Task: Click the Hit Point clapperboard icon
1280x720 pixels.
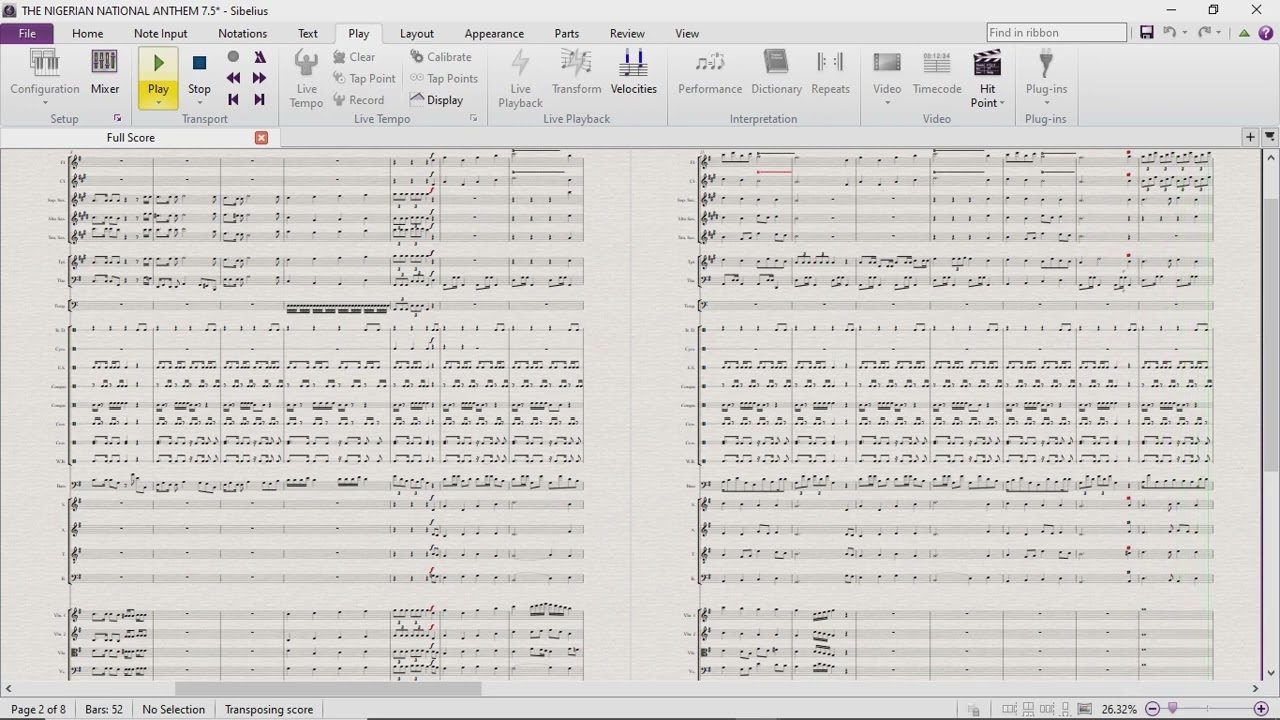Action: tap(987, 63)
